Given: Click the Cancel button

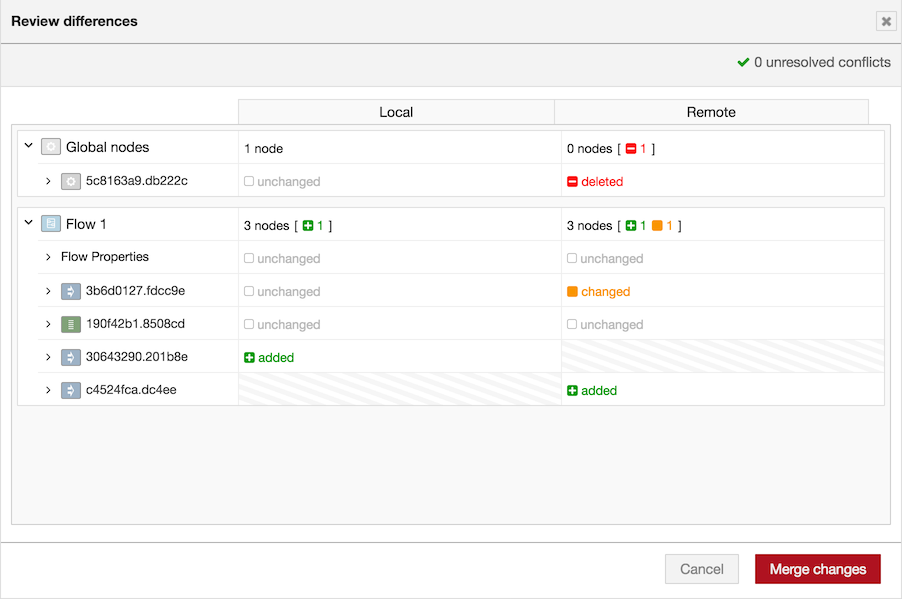Looking at the screenshot, I should [x=702, y=569].
